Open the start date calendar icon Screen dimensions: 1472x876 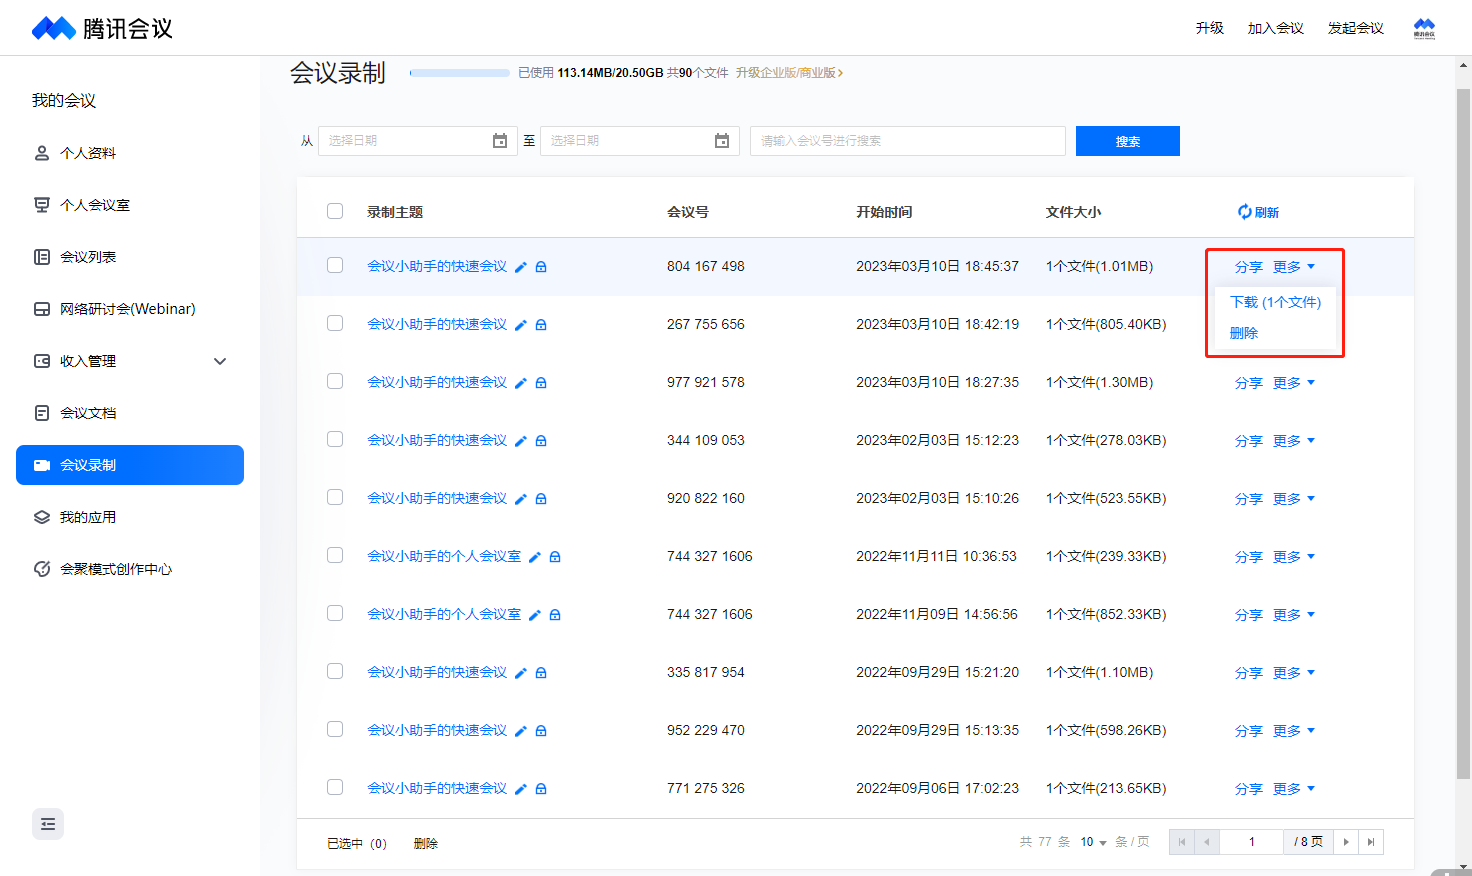[x=500, y=141]
